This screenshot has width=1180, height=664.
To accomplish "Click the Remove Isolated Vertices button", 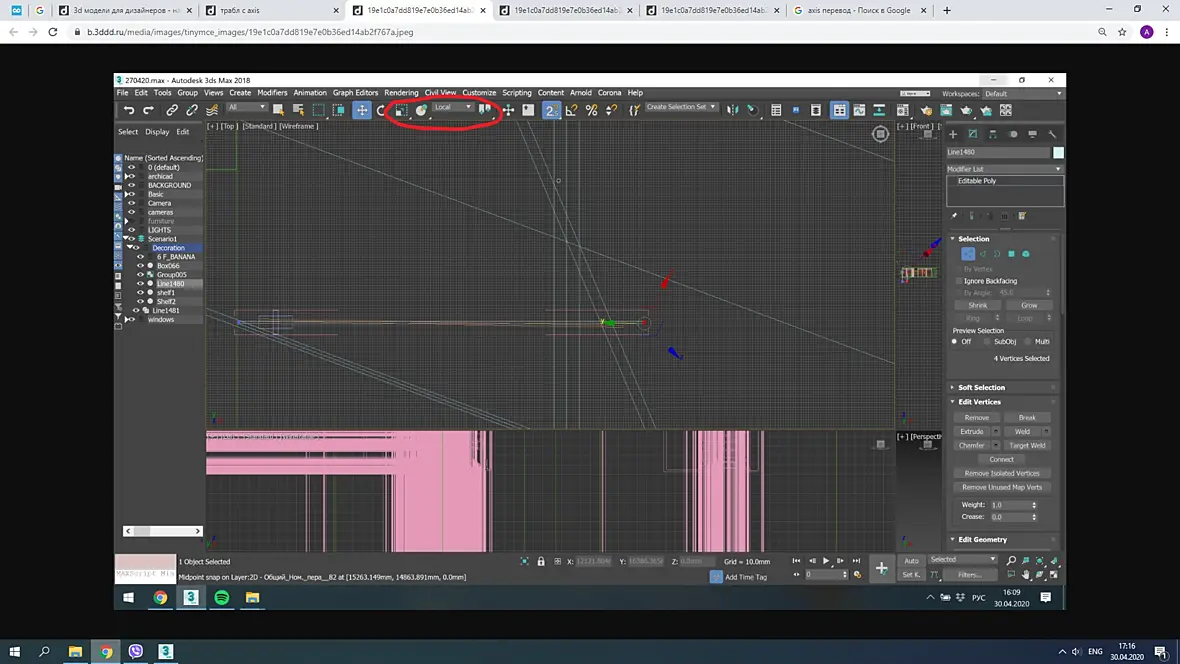I will pos(1002,474).
